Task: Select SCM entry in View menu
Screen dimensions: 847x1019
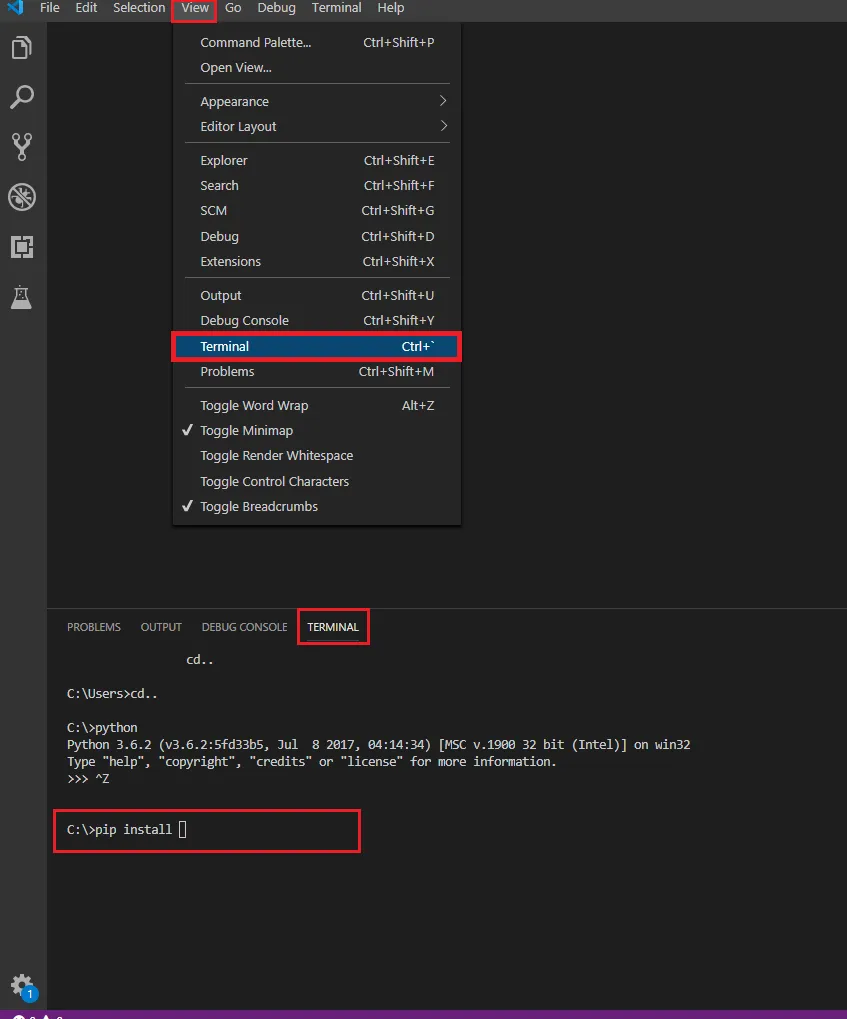Action: [317, 211]
